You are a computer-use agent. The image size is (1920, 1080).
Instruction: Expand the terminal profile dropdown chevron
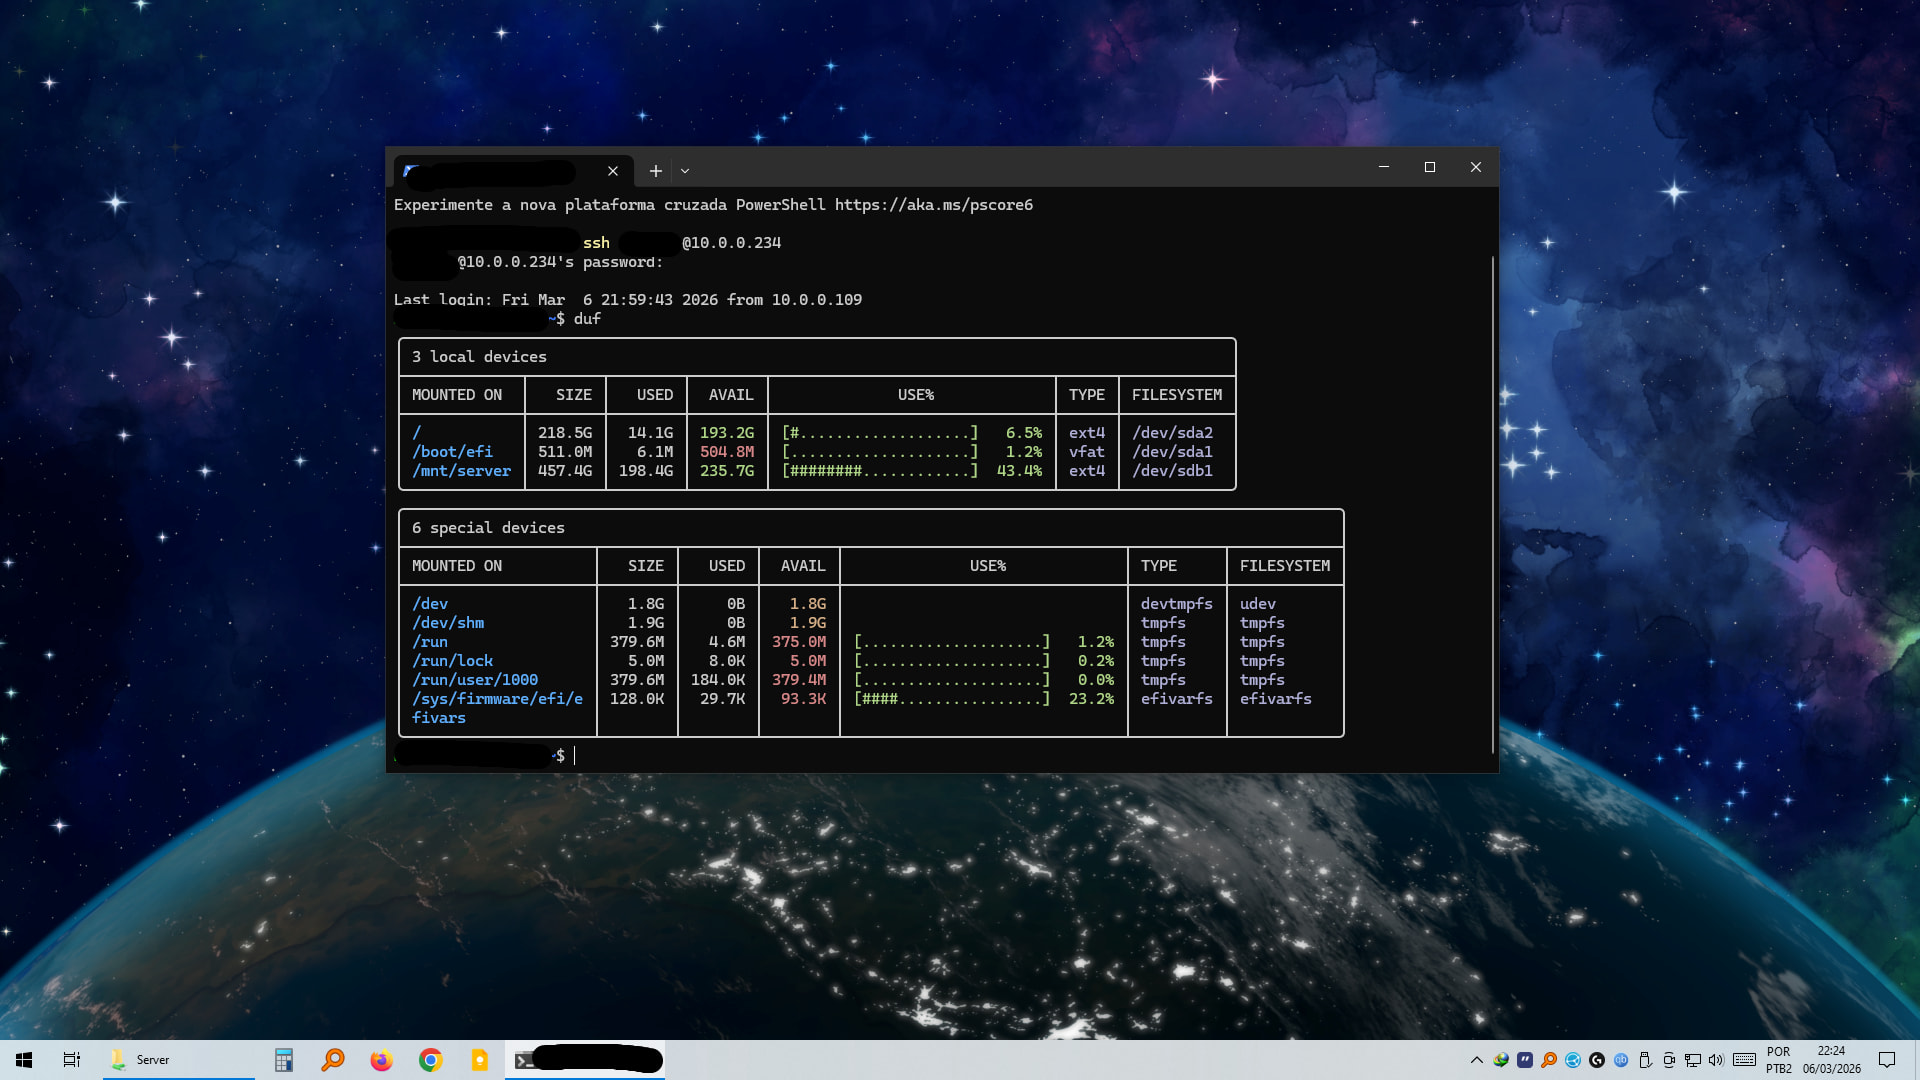[x=685, y=171]
